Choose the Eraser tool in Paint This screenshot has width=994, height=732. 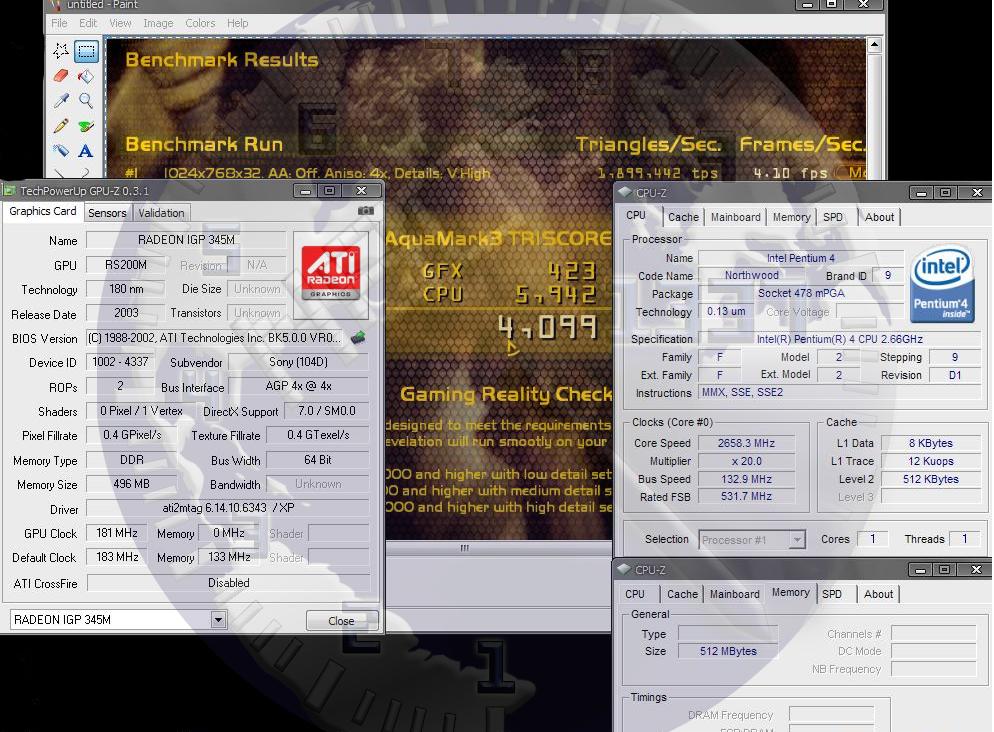(61, 76)
